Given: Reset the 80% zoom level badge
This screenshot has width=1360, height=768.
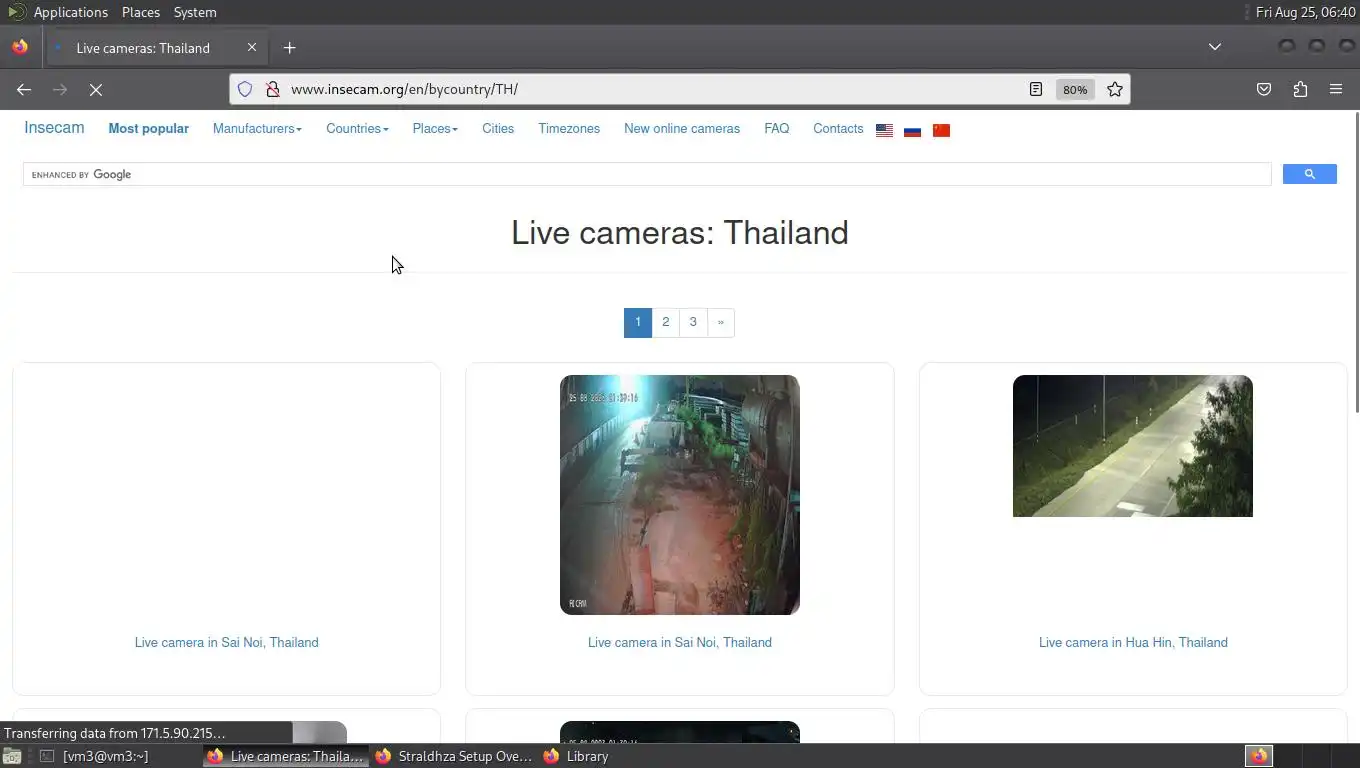Looking at the screenshot, I should coord(1075,89).
